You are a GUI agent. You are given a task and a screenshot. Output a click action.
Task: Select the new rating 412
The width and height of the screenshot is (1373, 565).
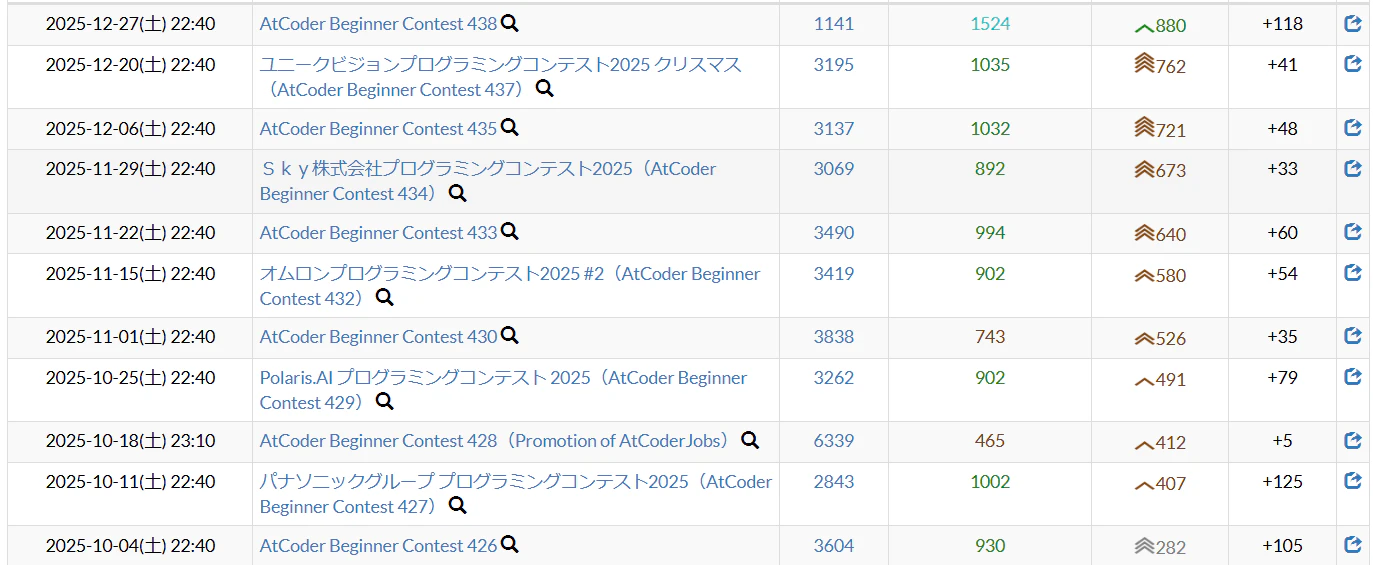pyautogui.click(x=1171, y=442)
